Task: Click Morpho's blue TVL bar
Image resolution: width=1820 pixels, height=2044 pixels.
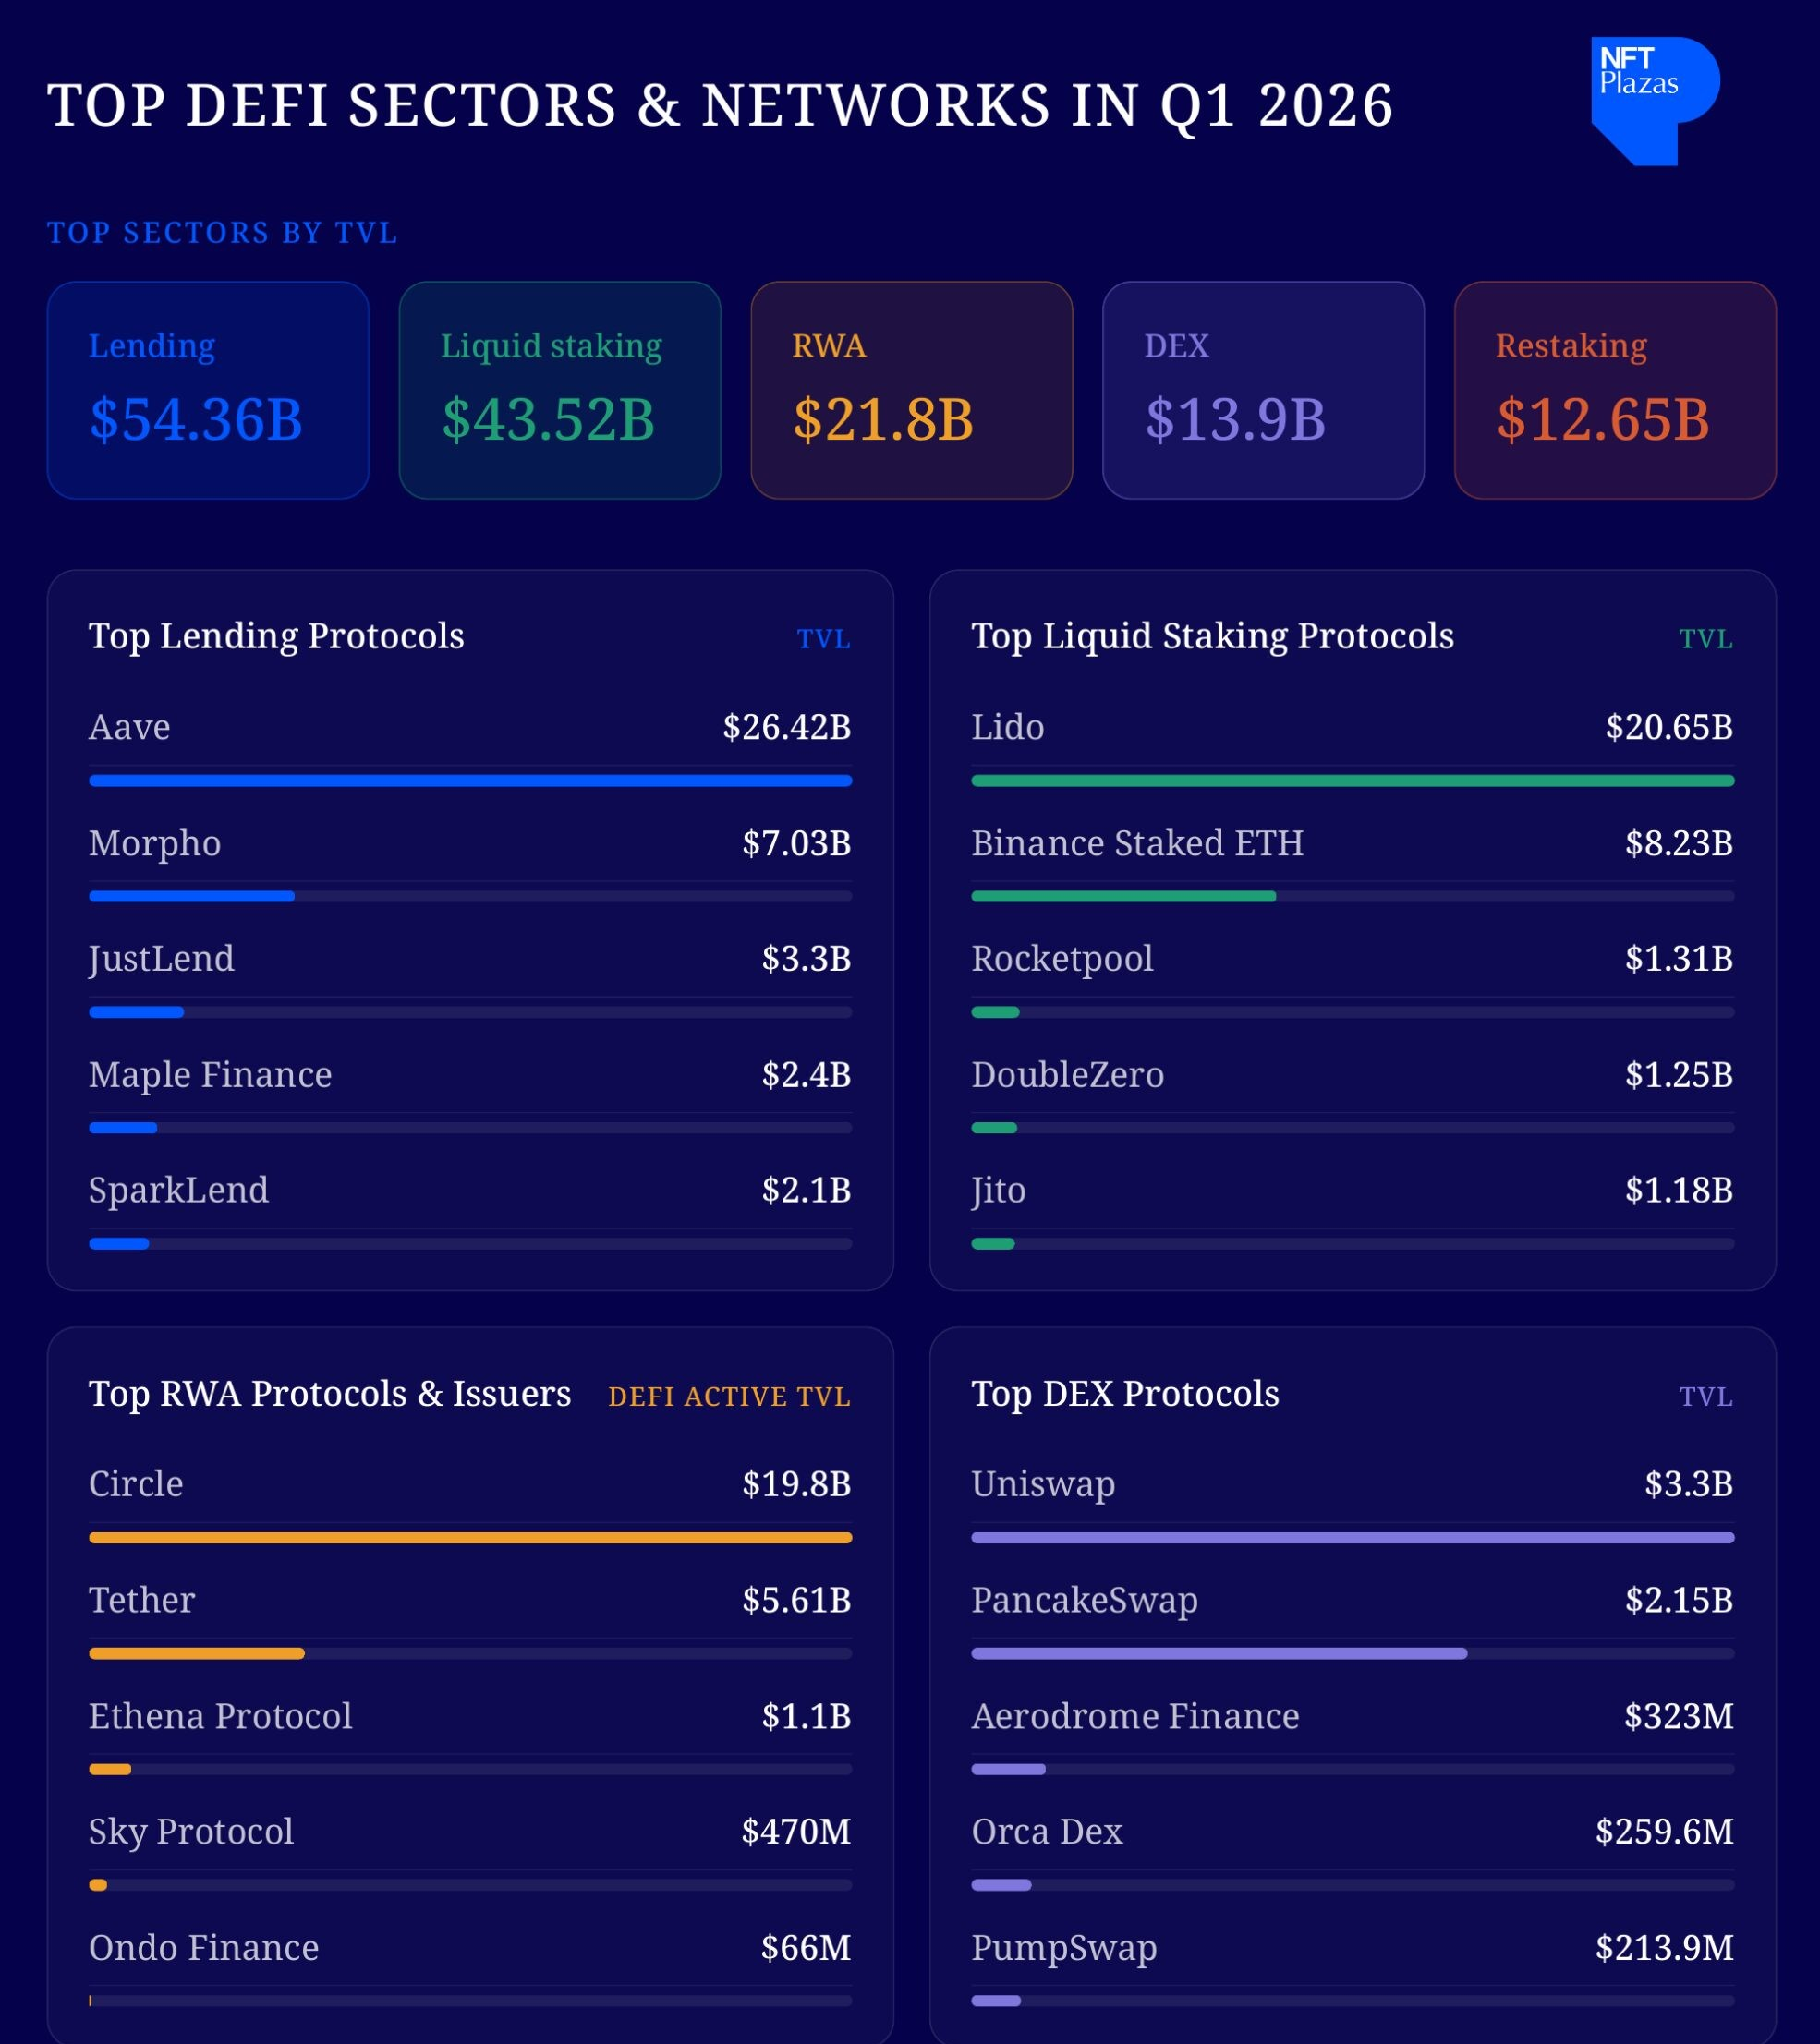Action: click(x=191, y=896)
